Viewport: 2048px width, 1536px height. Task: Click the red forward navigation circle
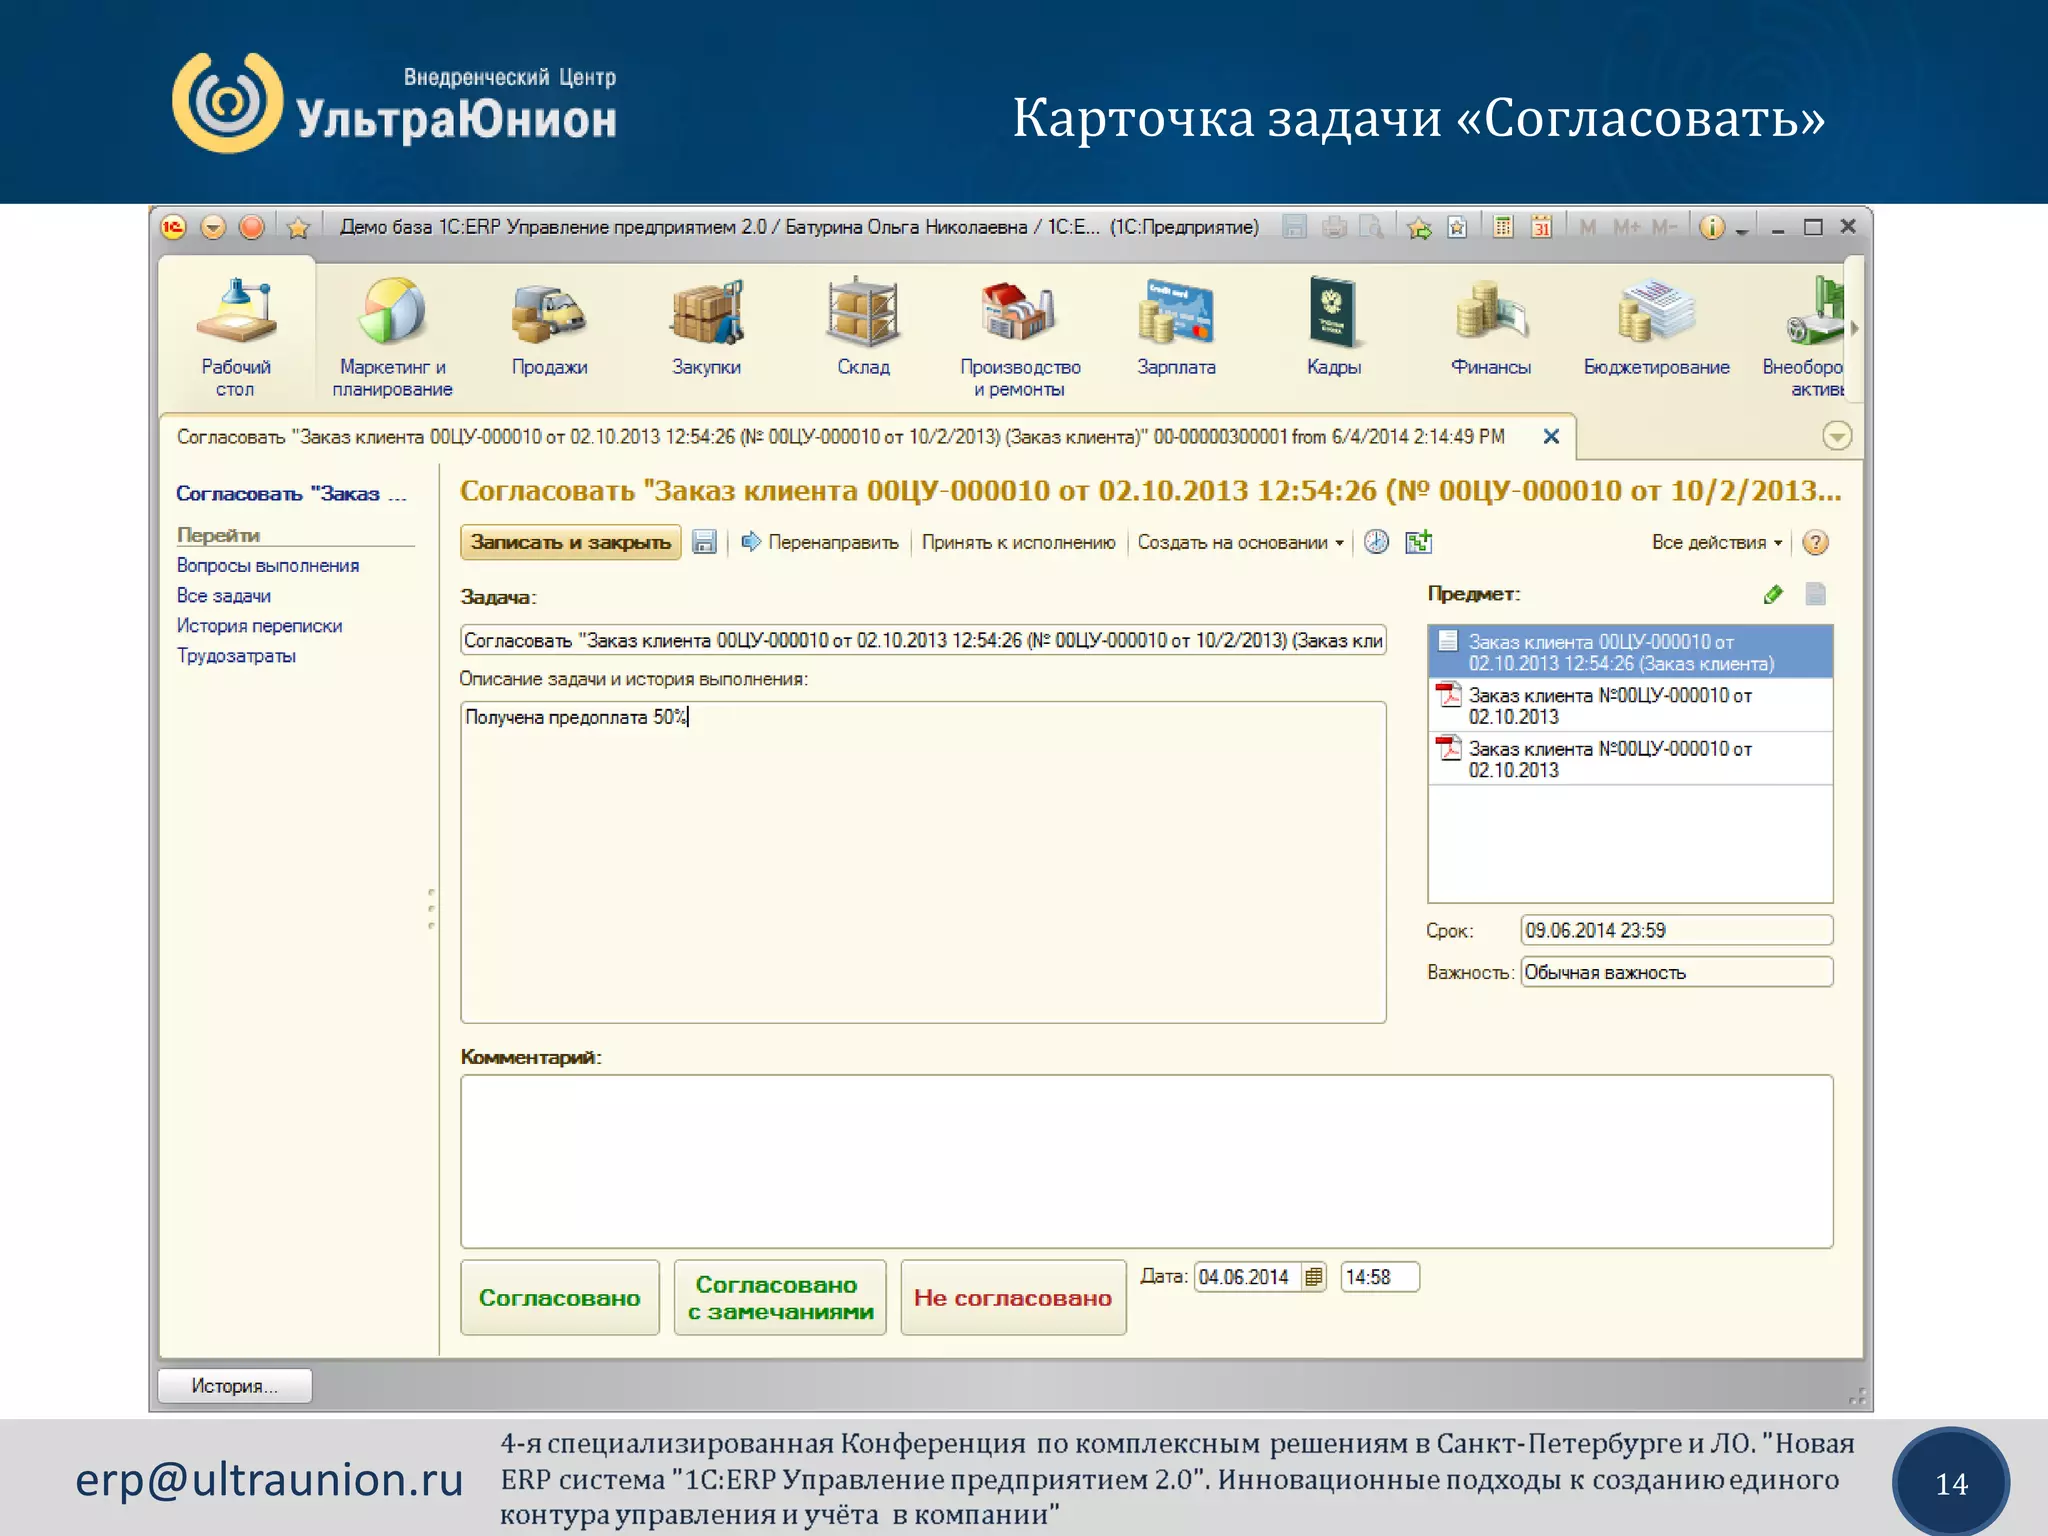tap(252, 227)
